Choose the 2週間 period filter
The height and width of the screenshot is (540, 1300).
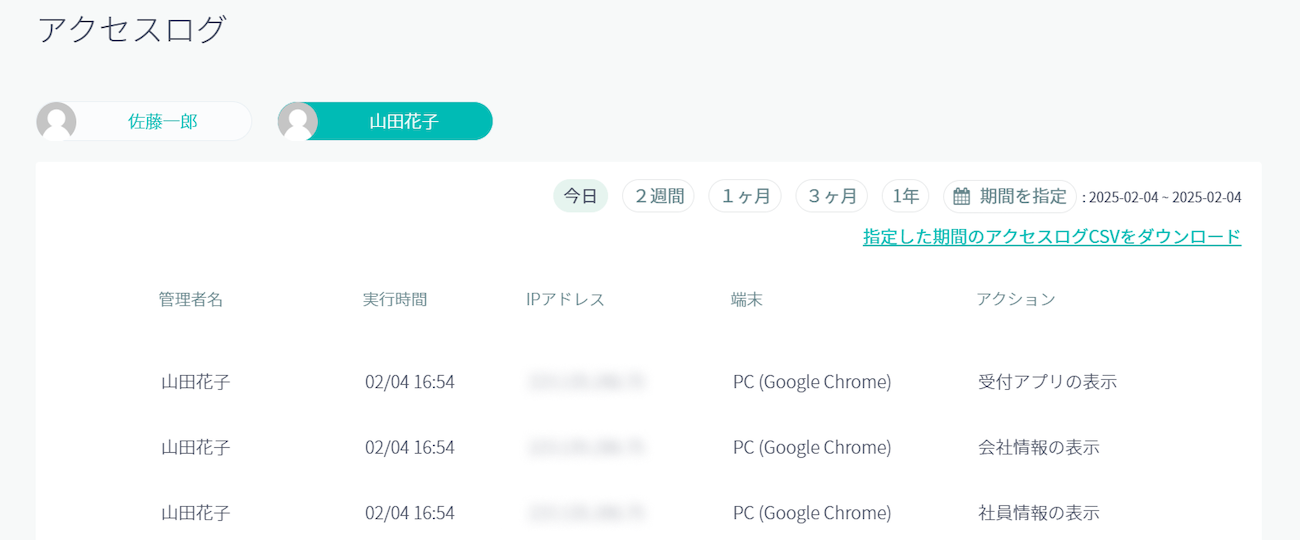658,196
